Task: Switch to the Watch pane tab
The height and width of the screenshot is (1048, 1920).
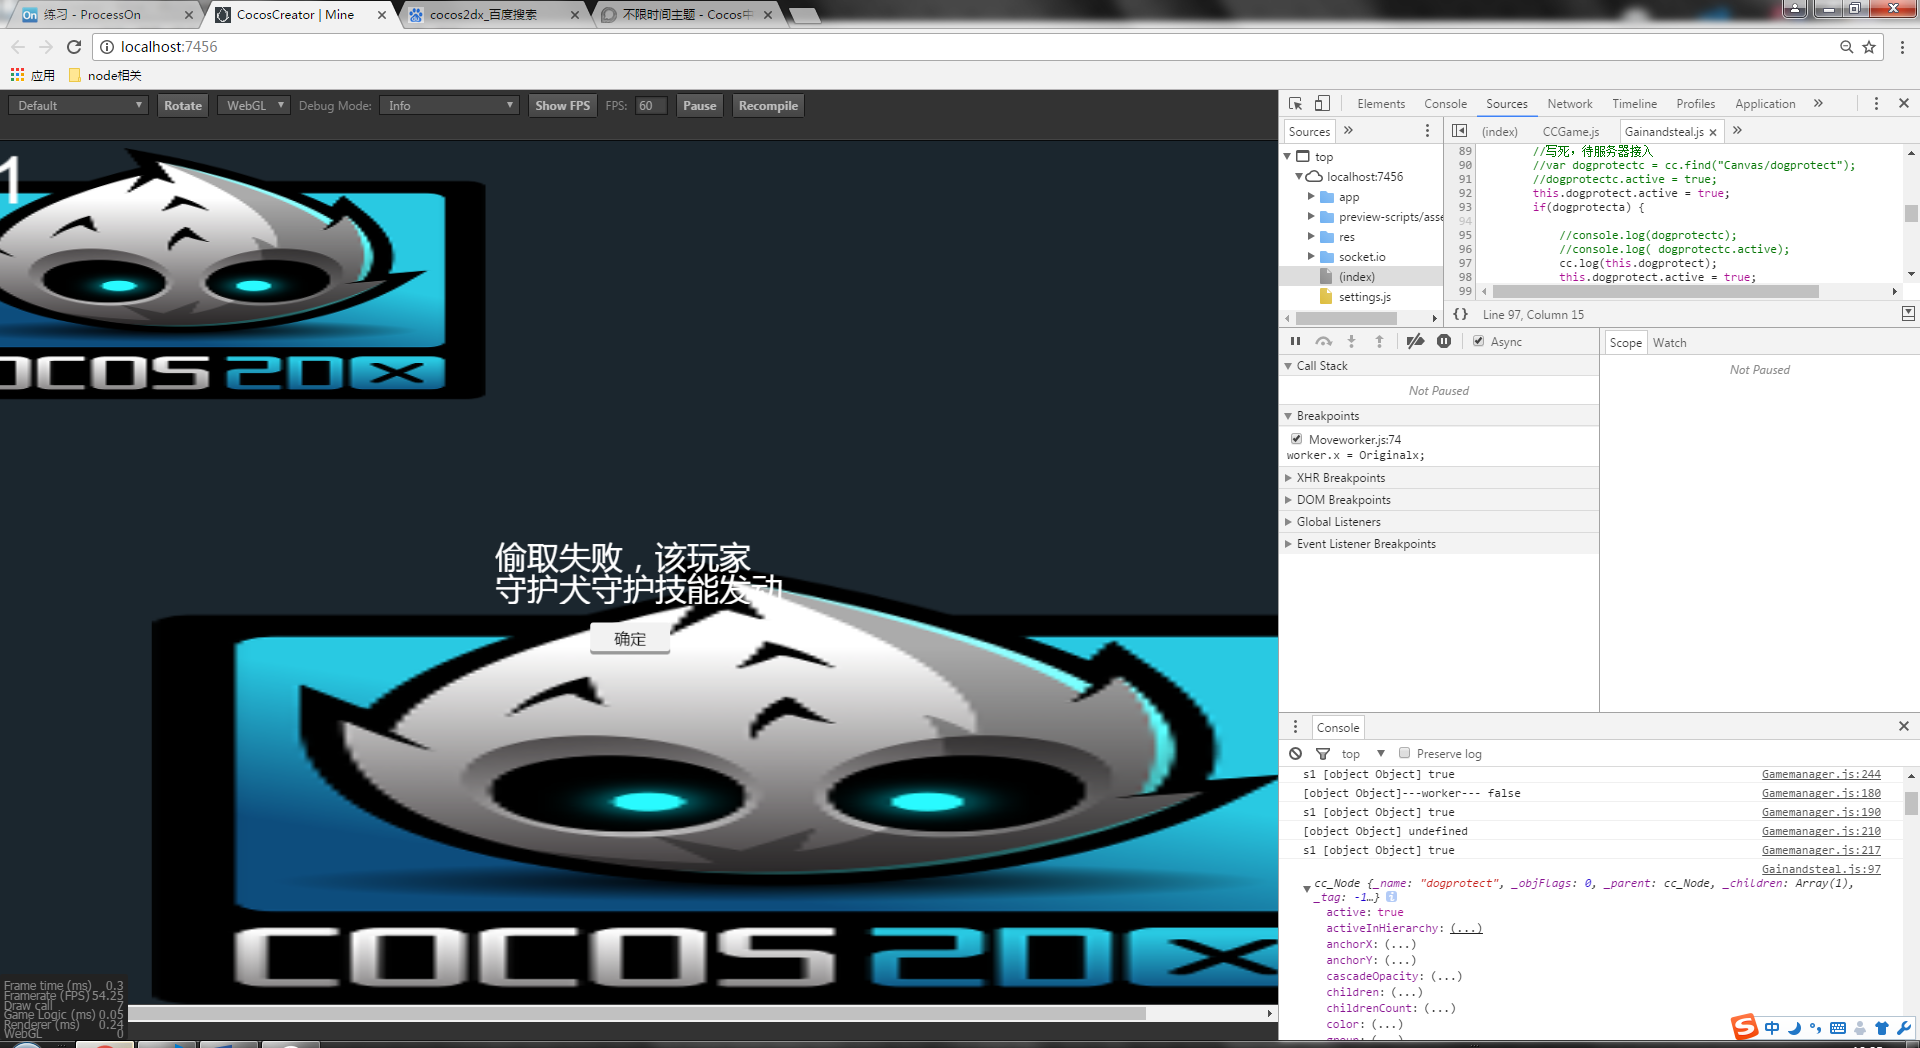Action: [x=1669, y=343]
